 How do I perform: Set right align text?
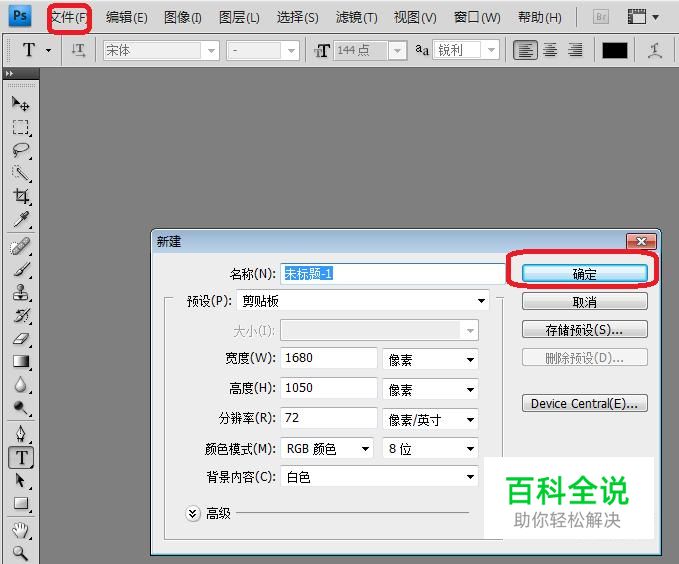575,50
